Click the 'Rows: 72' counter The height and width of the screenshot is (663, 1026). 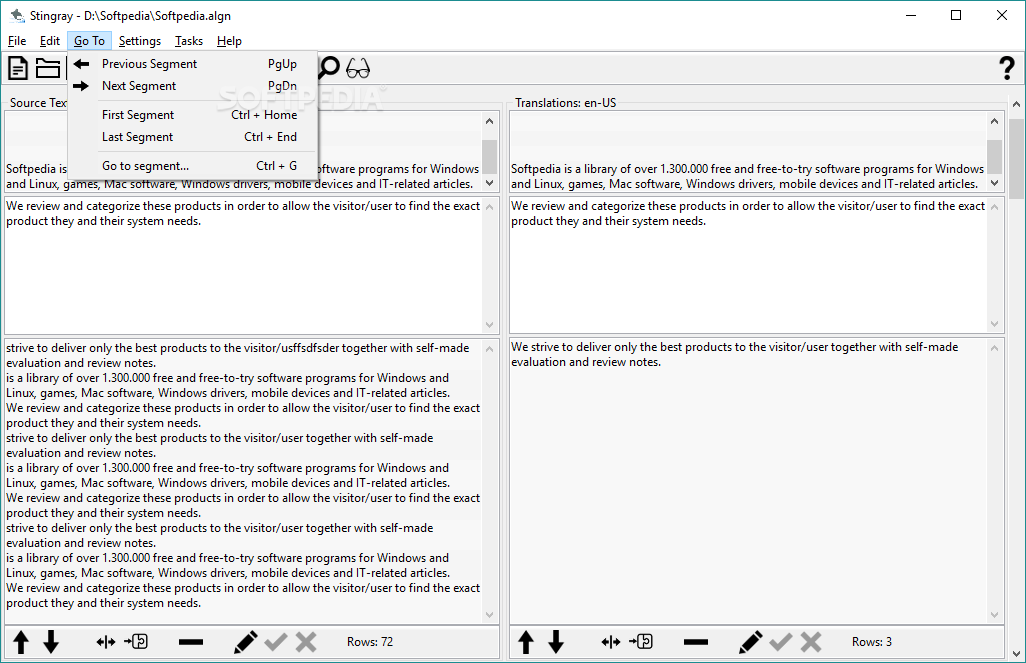370,642
